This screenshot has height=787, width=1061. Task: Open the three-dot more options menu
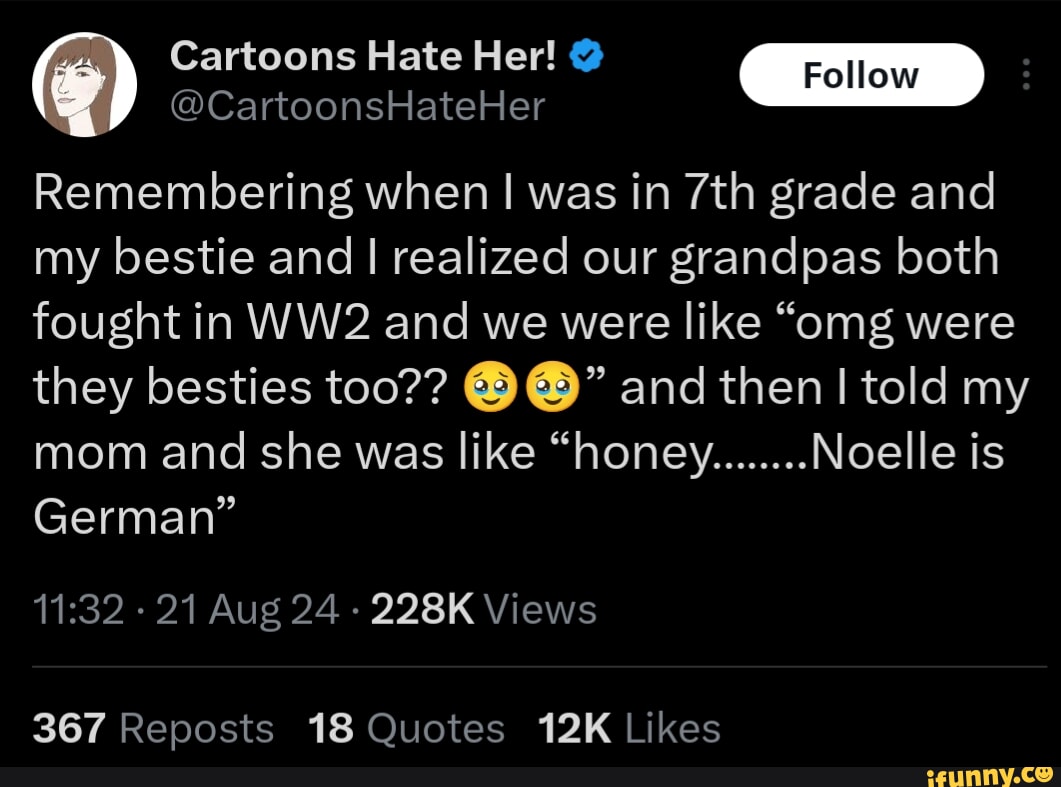(x=1024, y=76)
